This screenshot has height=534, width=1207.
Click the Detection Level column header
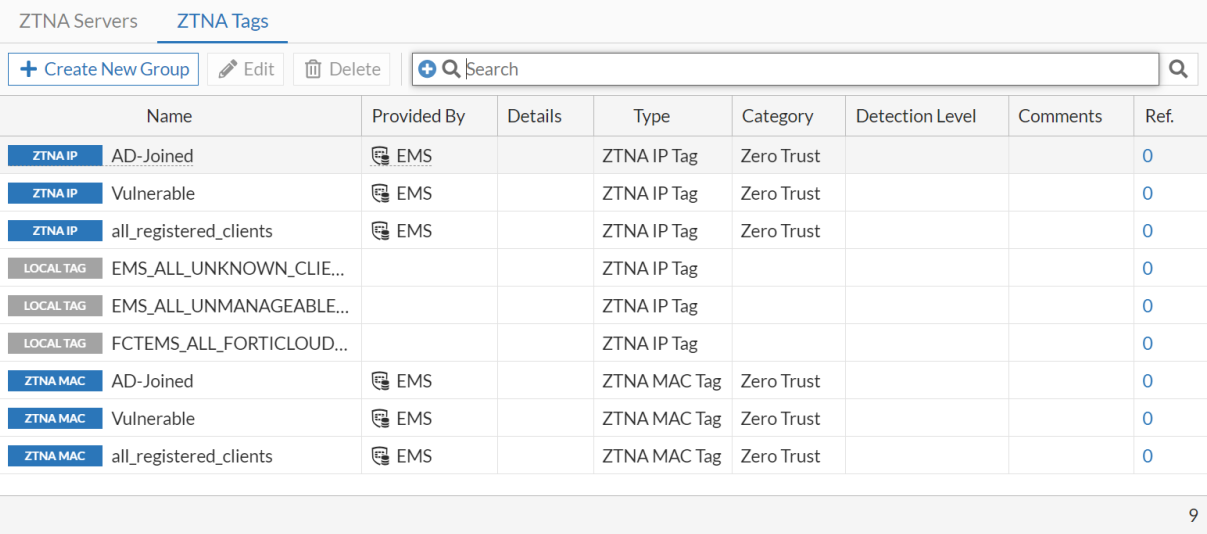[915, 116]
